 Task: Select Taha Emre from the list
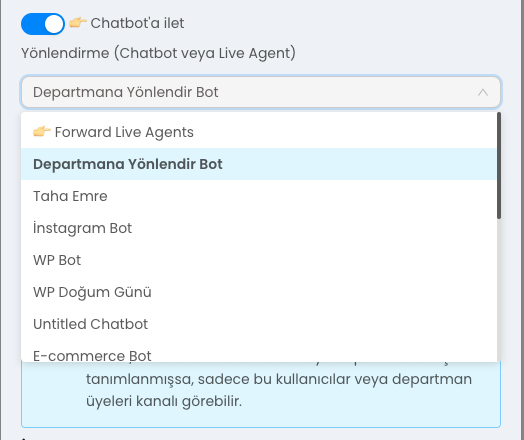[x=259, y=196]
